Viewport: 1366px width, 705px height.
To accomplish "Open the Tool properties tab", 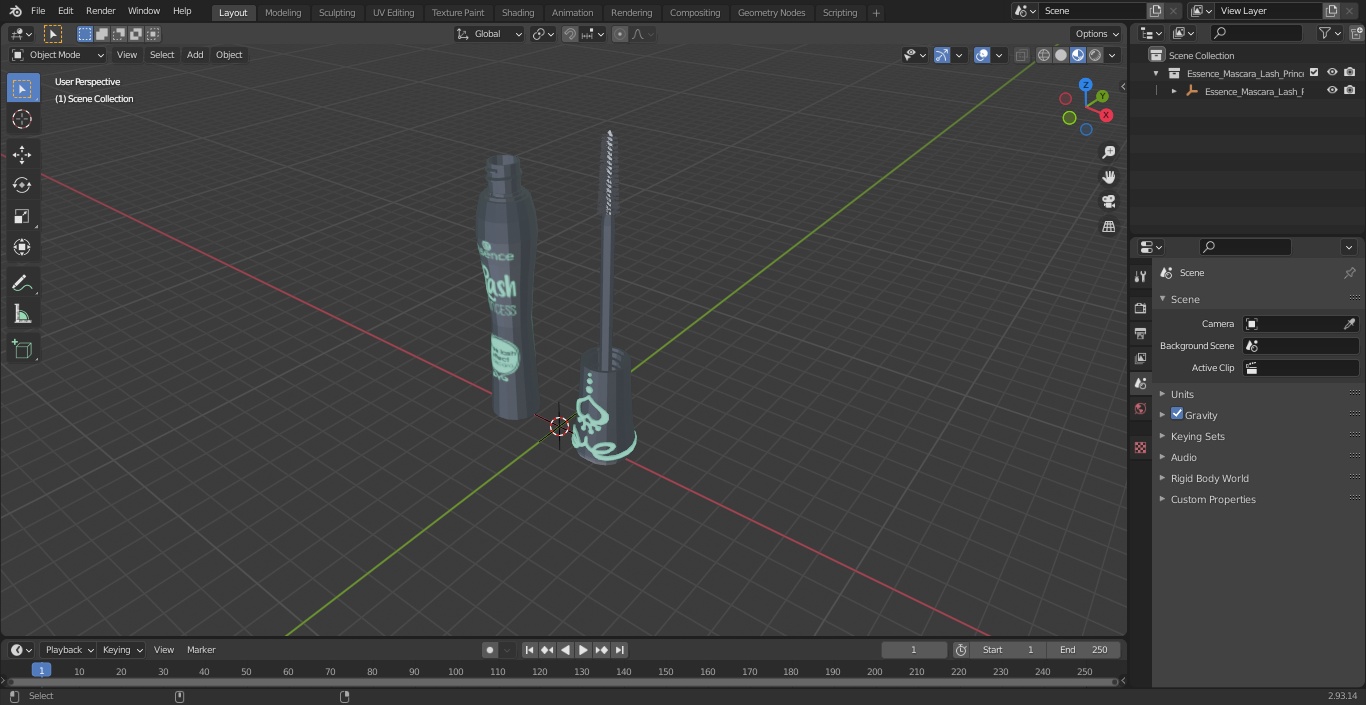I will [1140, 276].
